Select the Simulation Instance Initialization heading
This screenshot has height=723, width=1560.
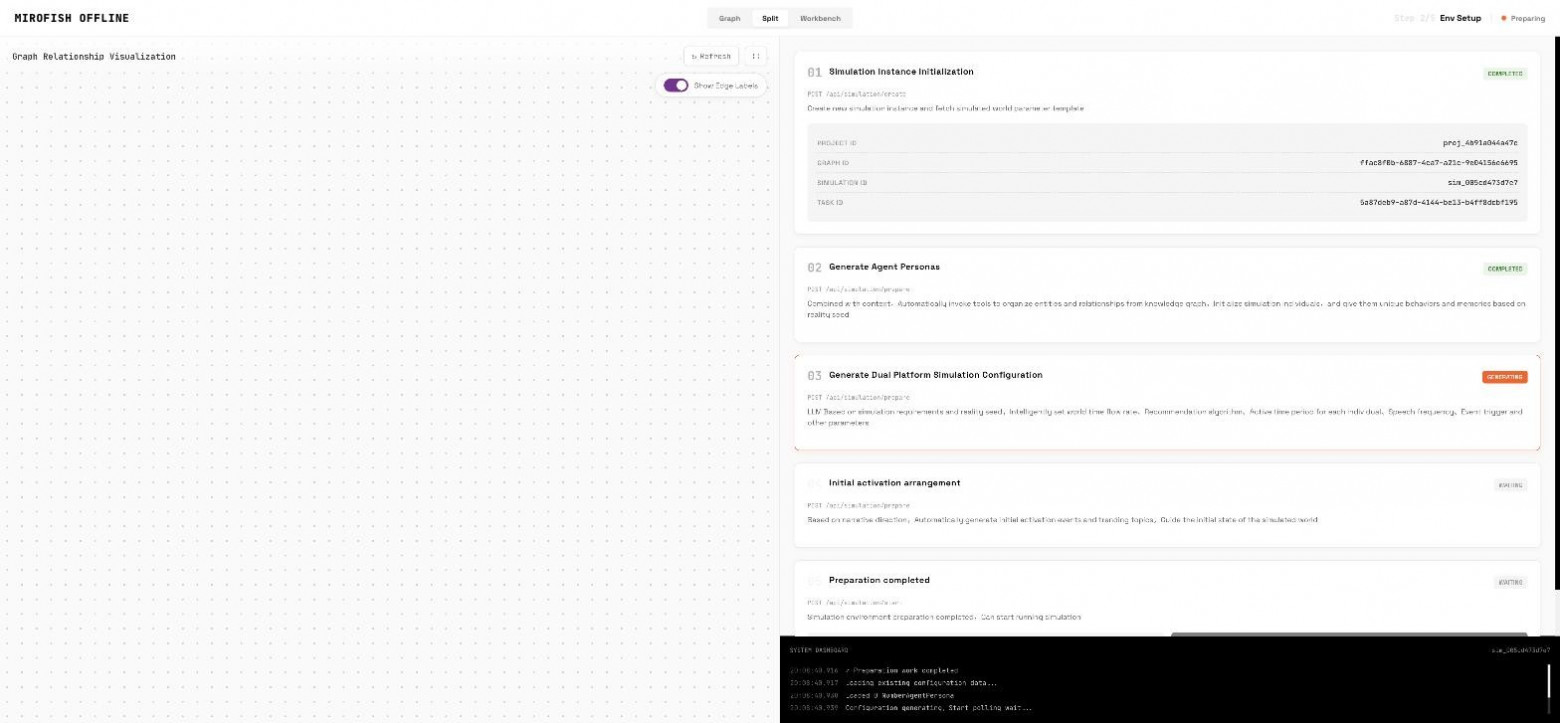click(901, 72)
